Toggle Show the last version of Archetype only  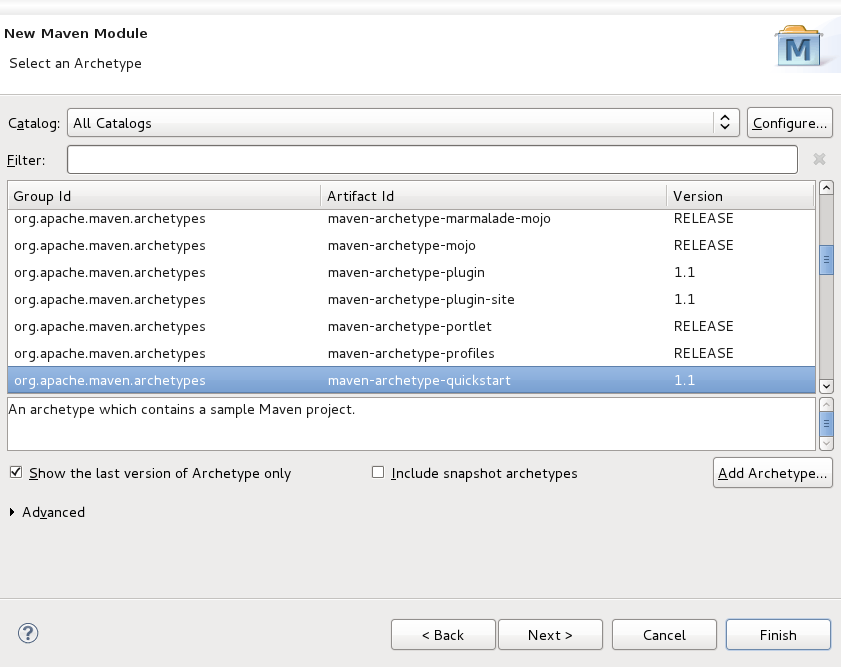[x=16, y=473]
